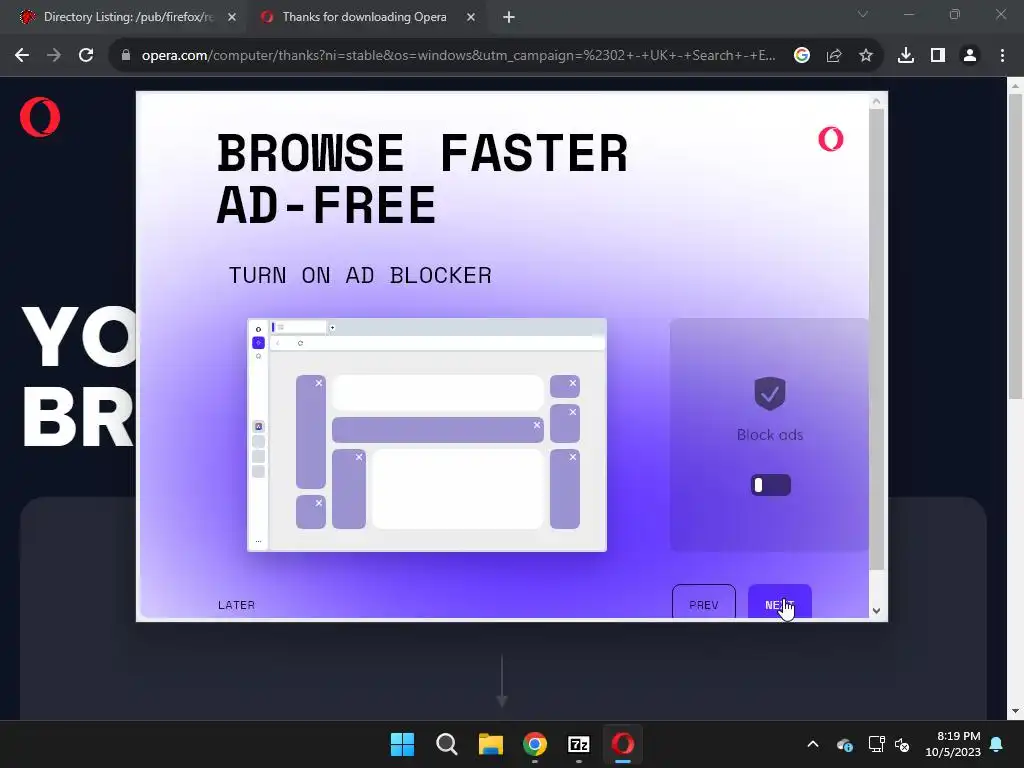
Task: Click the PREV button
Action: [704, 602]
